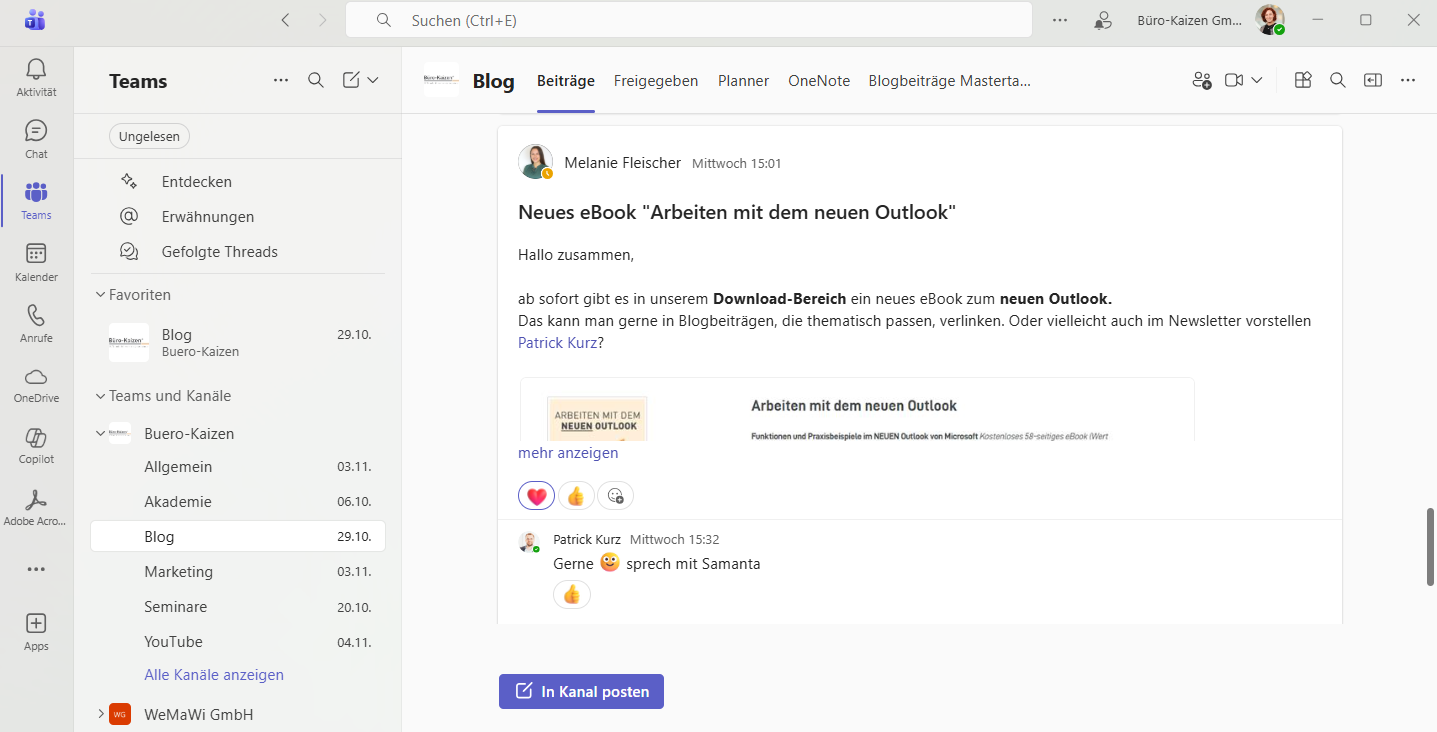Screen dimensions: 1437x732
Task: Open the Kalender app icon
Action: tap(36, 262)
